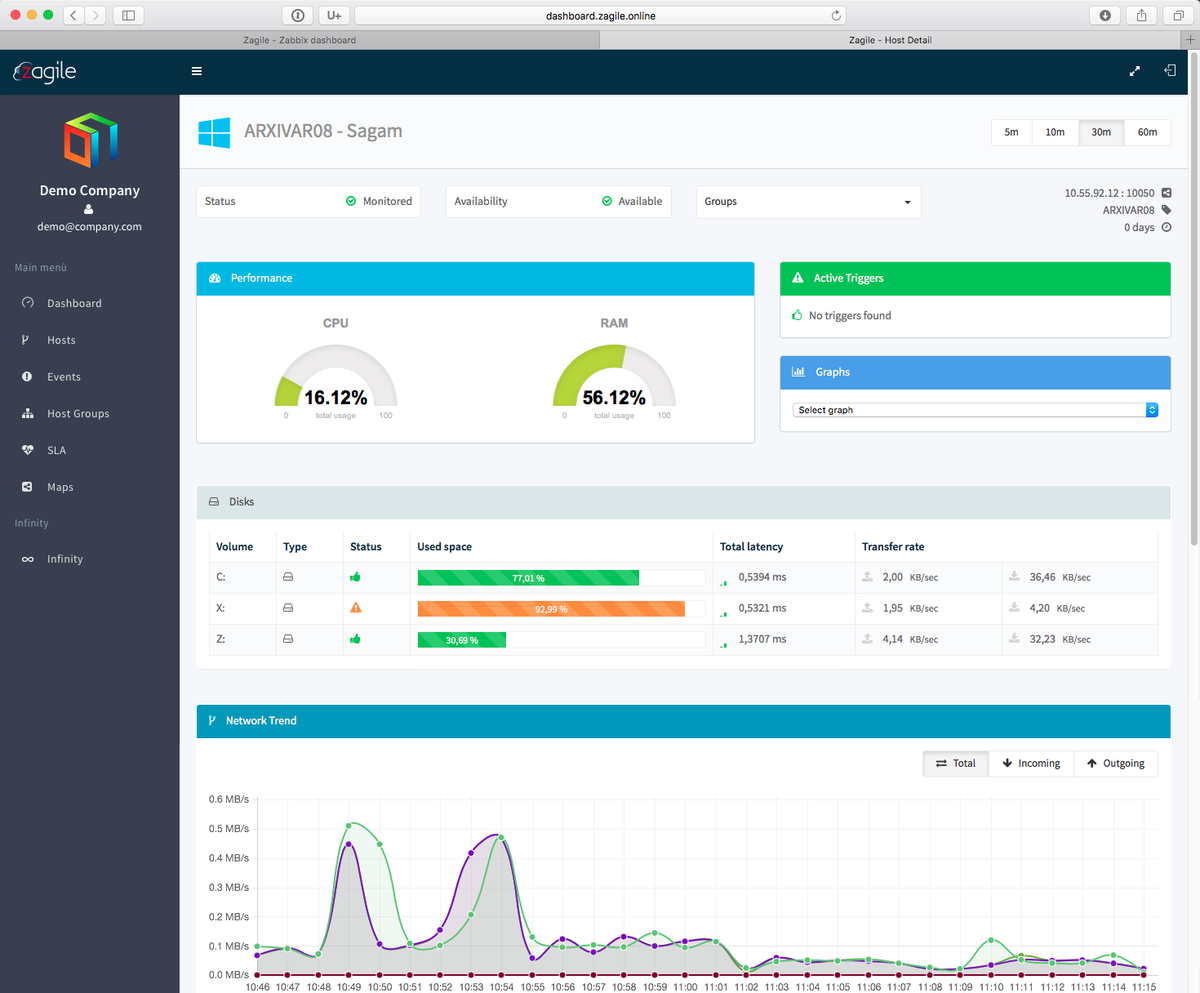This screenshot has height=993, width=1200.
Task: Set time range to 10m
Action: coord(1055,132)
